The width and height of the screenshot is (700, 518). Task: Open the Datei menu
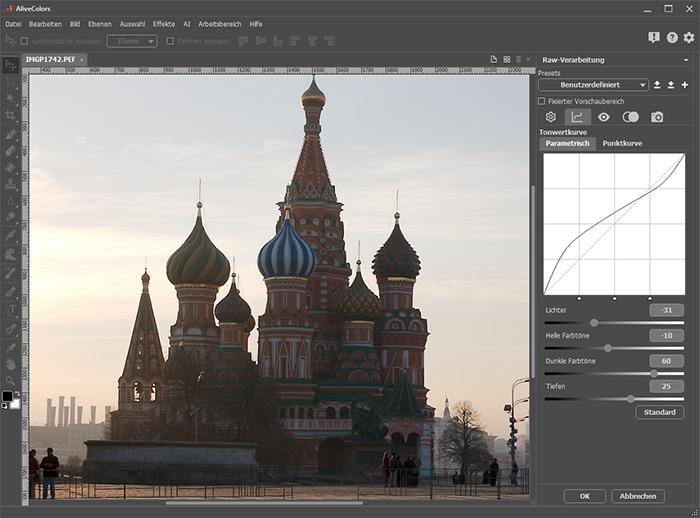pos(13,24)
